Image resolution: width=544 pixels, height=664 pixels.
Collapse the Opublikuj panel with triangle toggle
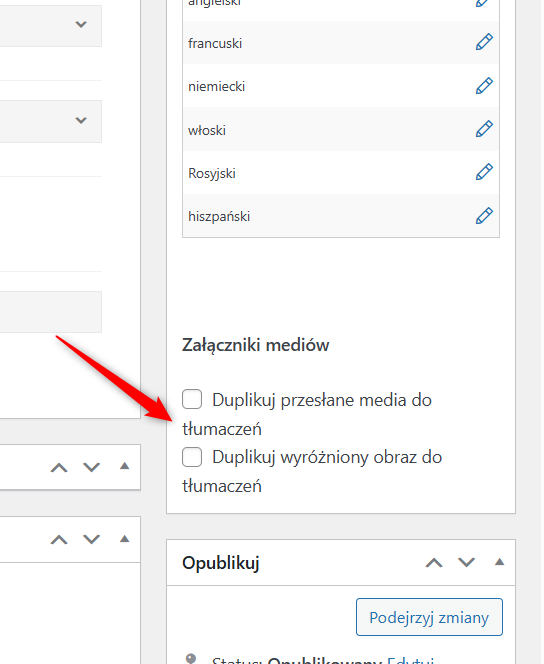click(500, 562)
